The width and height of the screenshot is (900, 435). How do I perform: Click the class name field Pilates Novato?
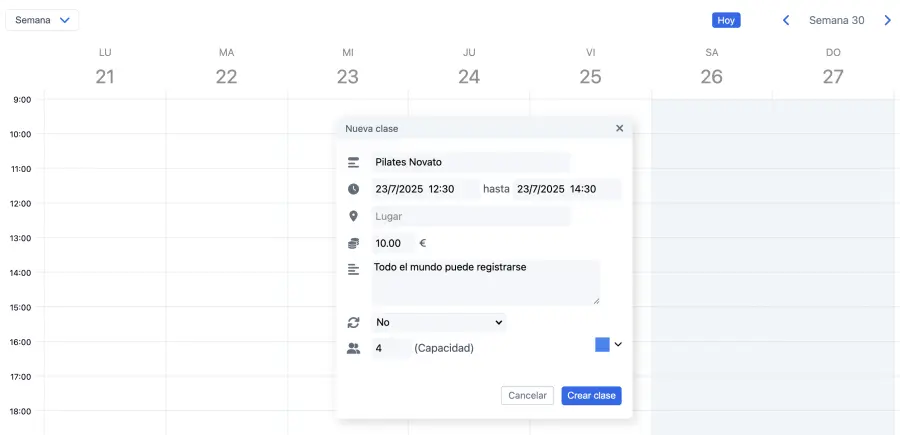(x=470, y=162)
